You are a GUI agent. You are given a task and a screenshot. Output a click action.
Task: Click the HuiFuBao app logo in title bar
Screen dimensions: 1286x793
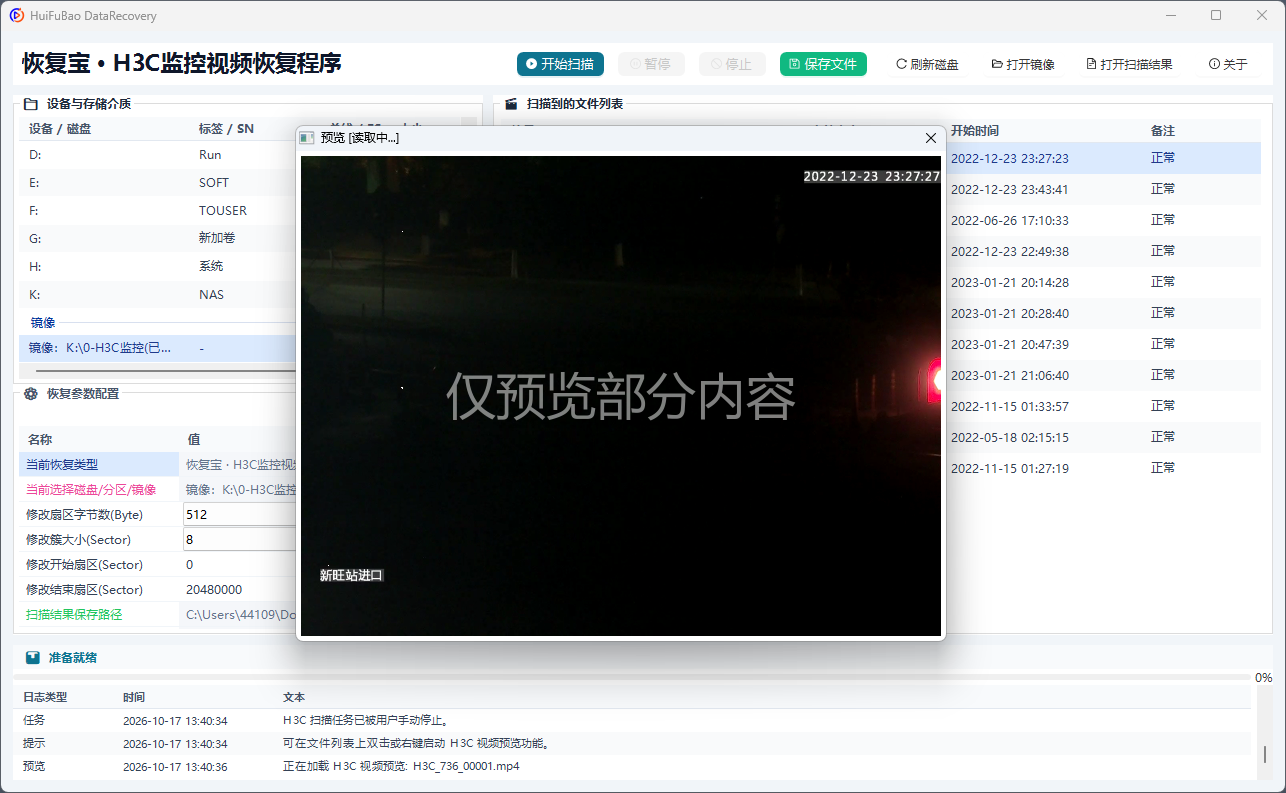click(17, 15)
